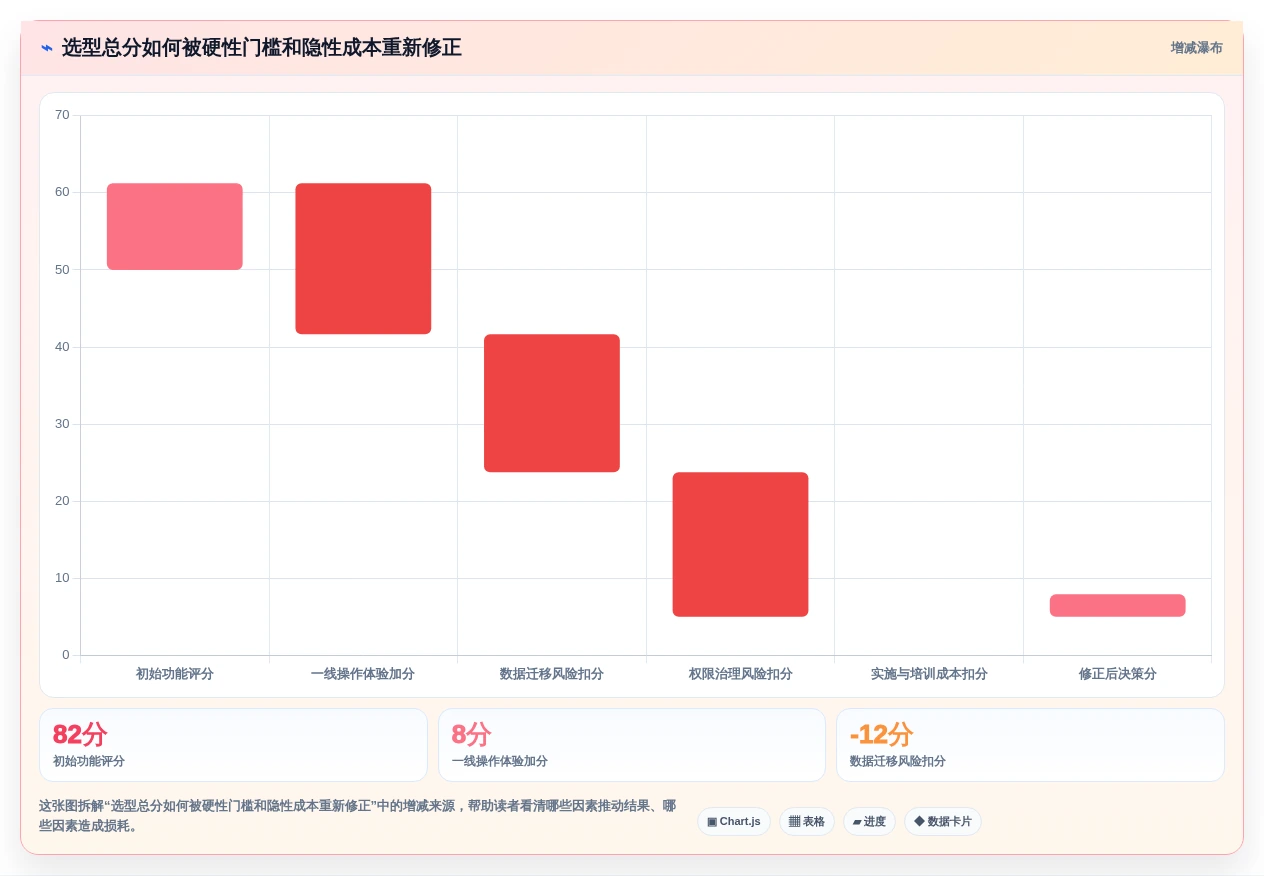
Task: Select the 进度 tag chip
Action: [869, 822]
